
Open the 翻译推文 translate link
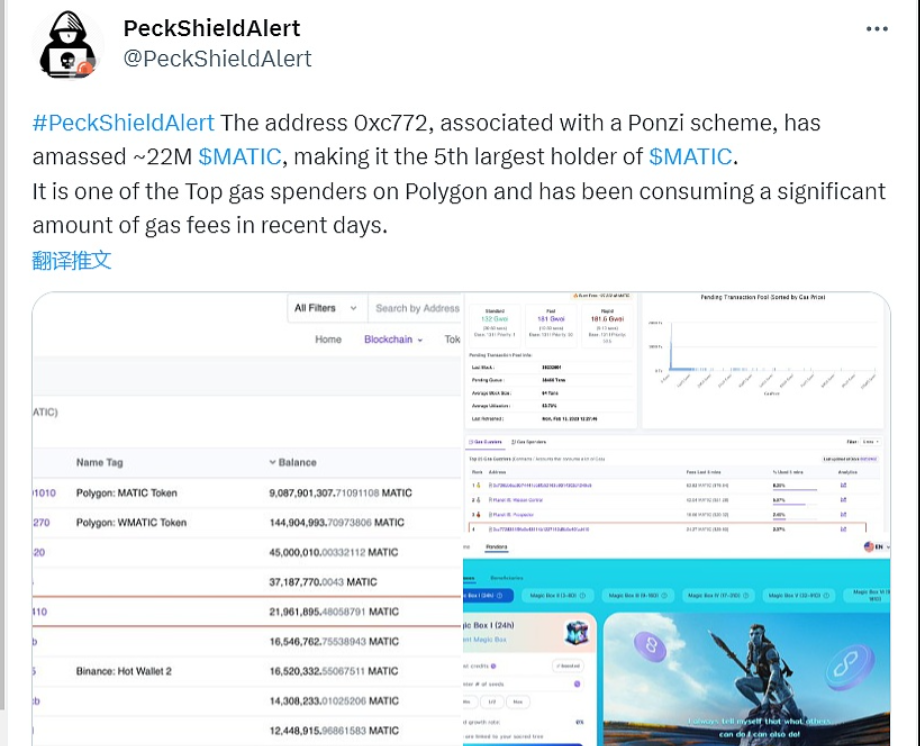(71, 260)
